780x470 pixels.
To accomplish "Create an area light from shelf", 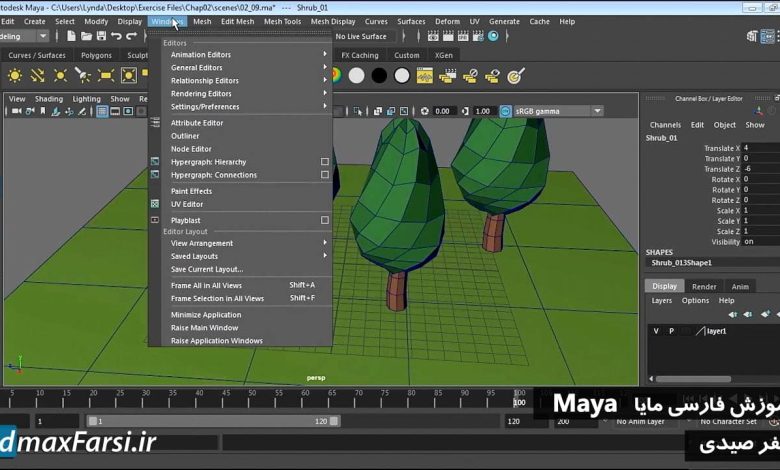I will [x=105, y=76].
